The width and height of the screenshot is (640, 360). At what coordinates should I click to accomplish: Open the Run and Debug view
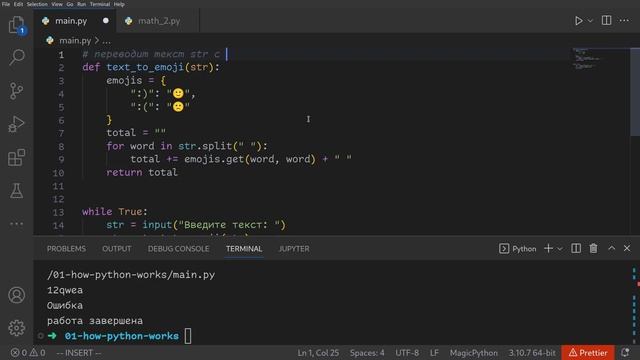coord(16,124)
